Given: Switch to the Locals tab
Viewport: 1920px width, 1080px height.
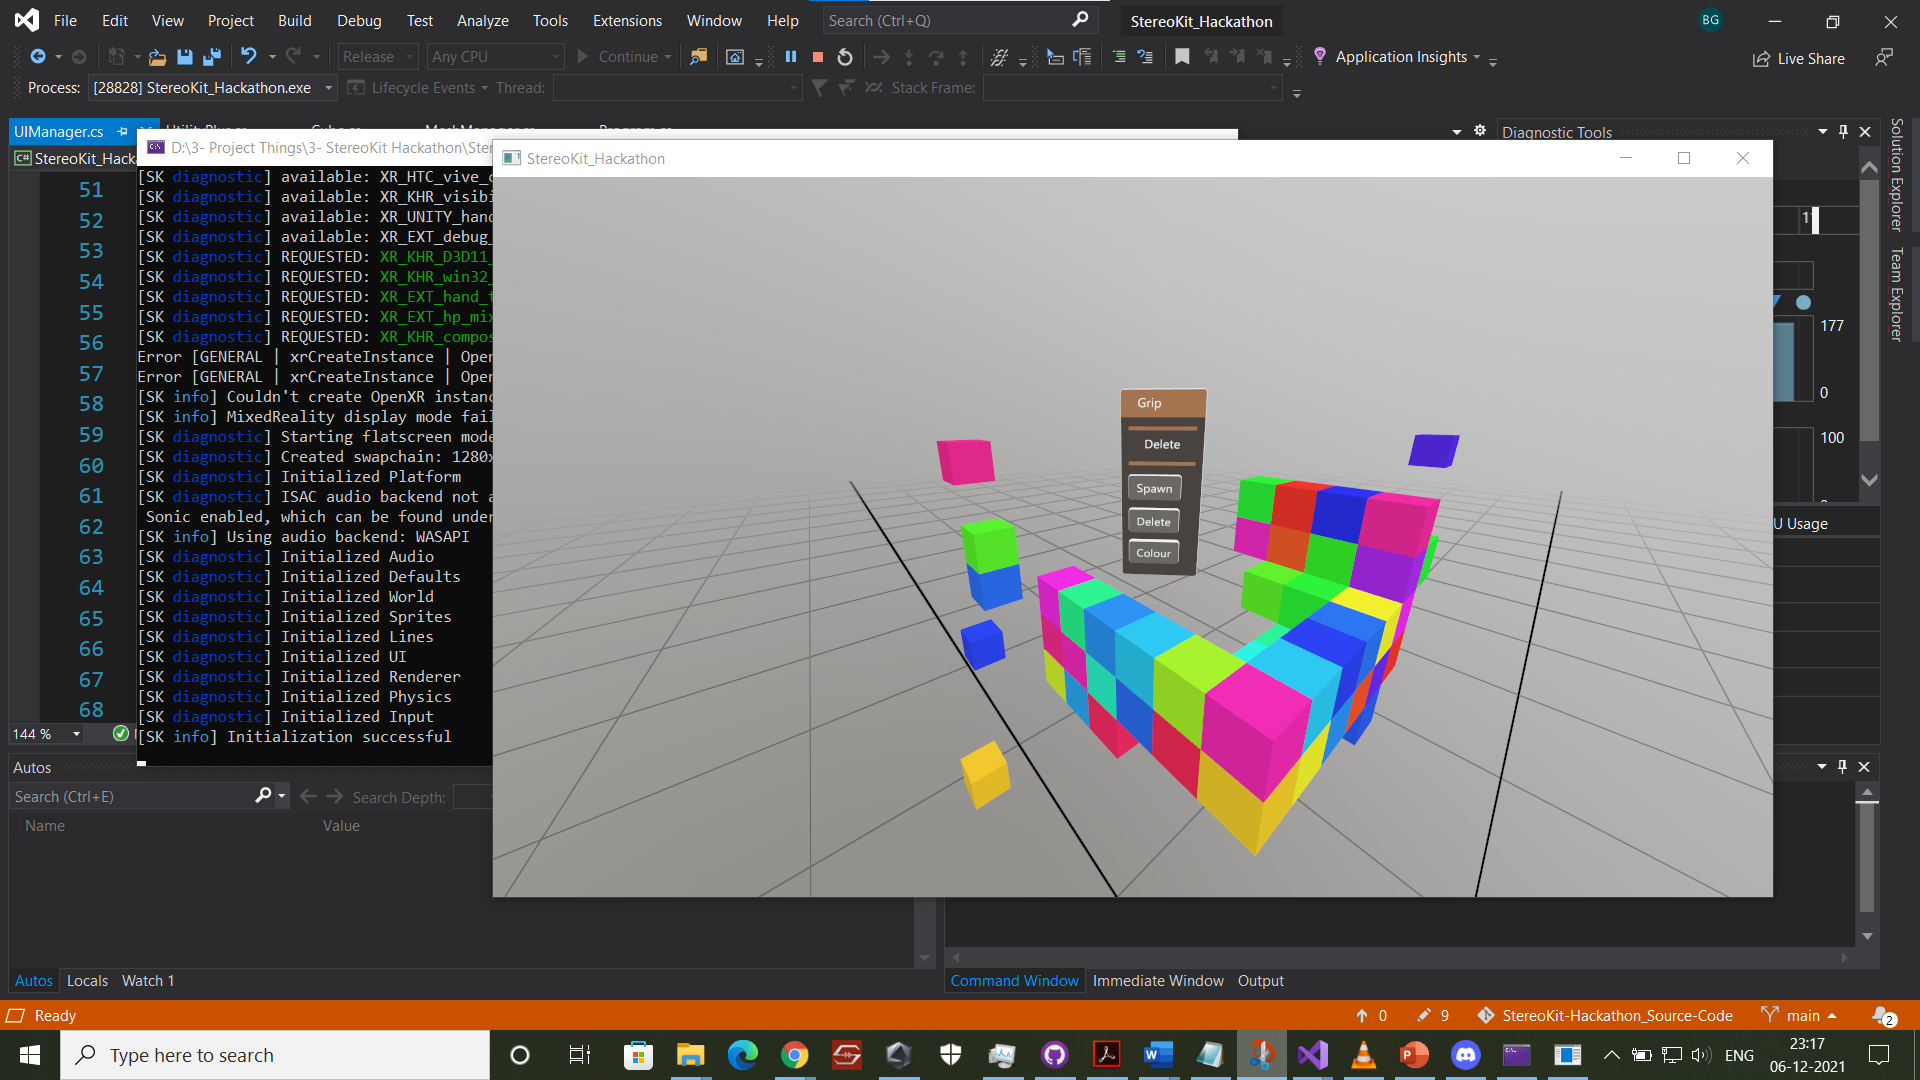Looking at the screenshot, I should pyautogui.click(x=87, y=981).
